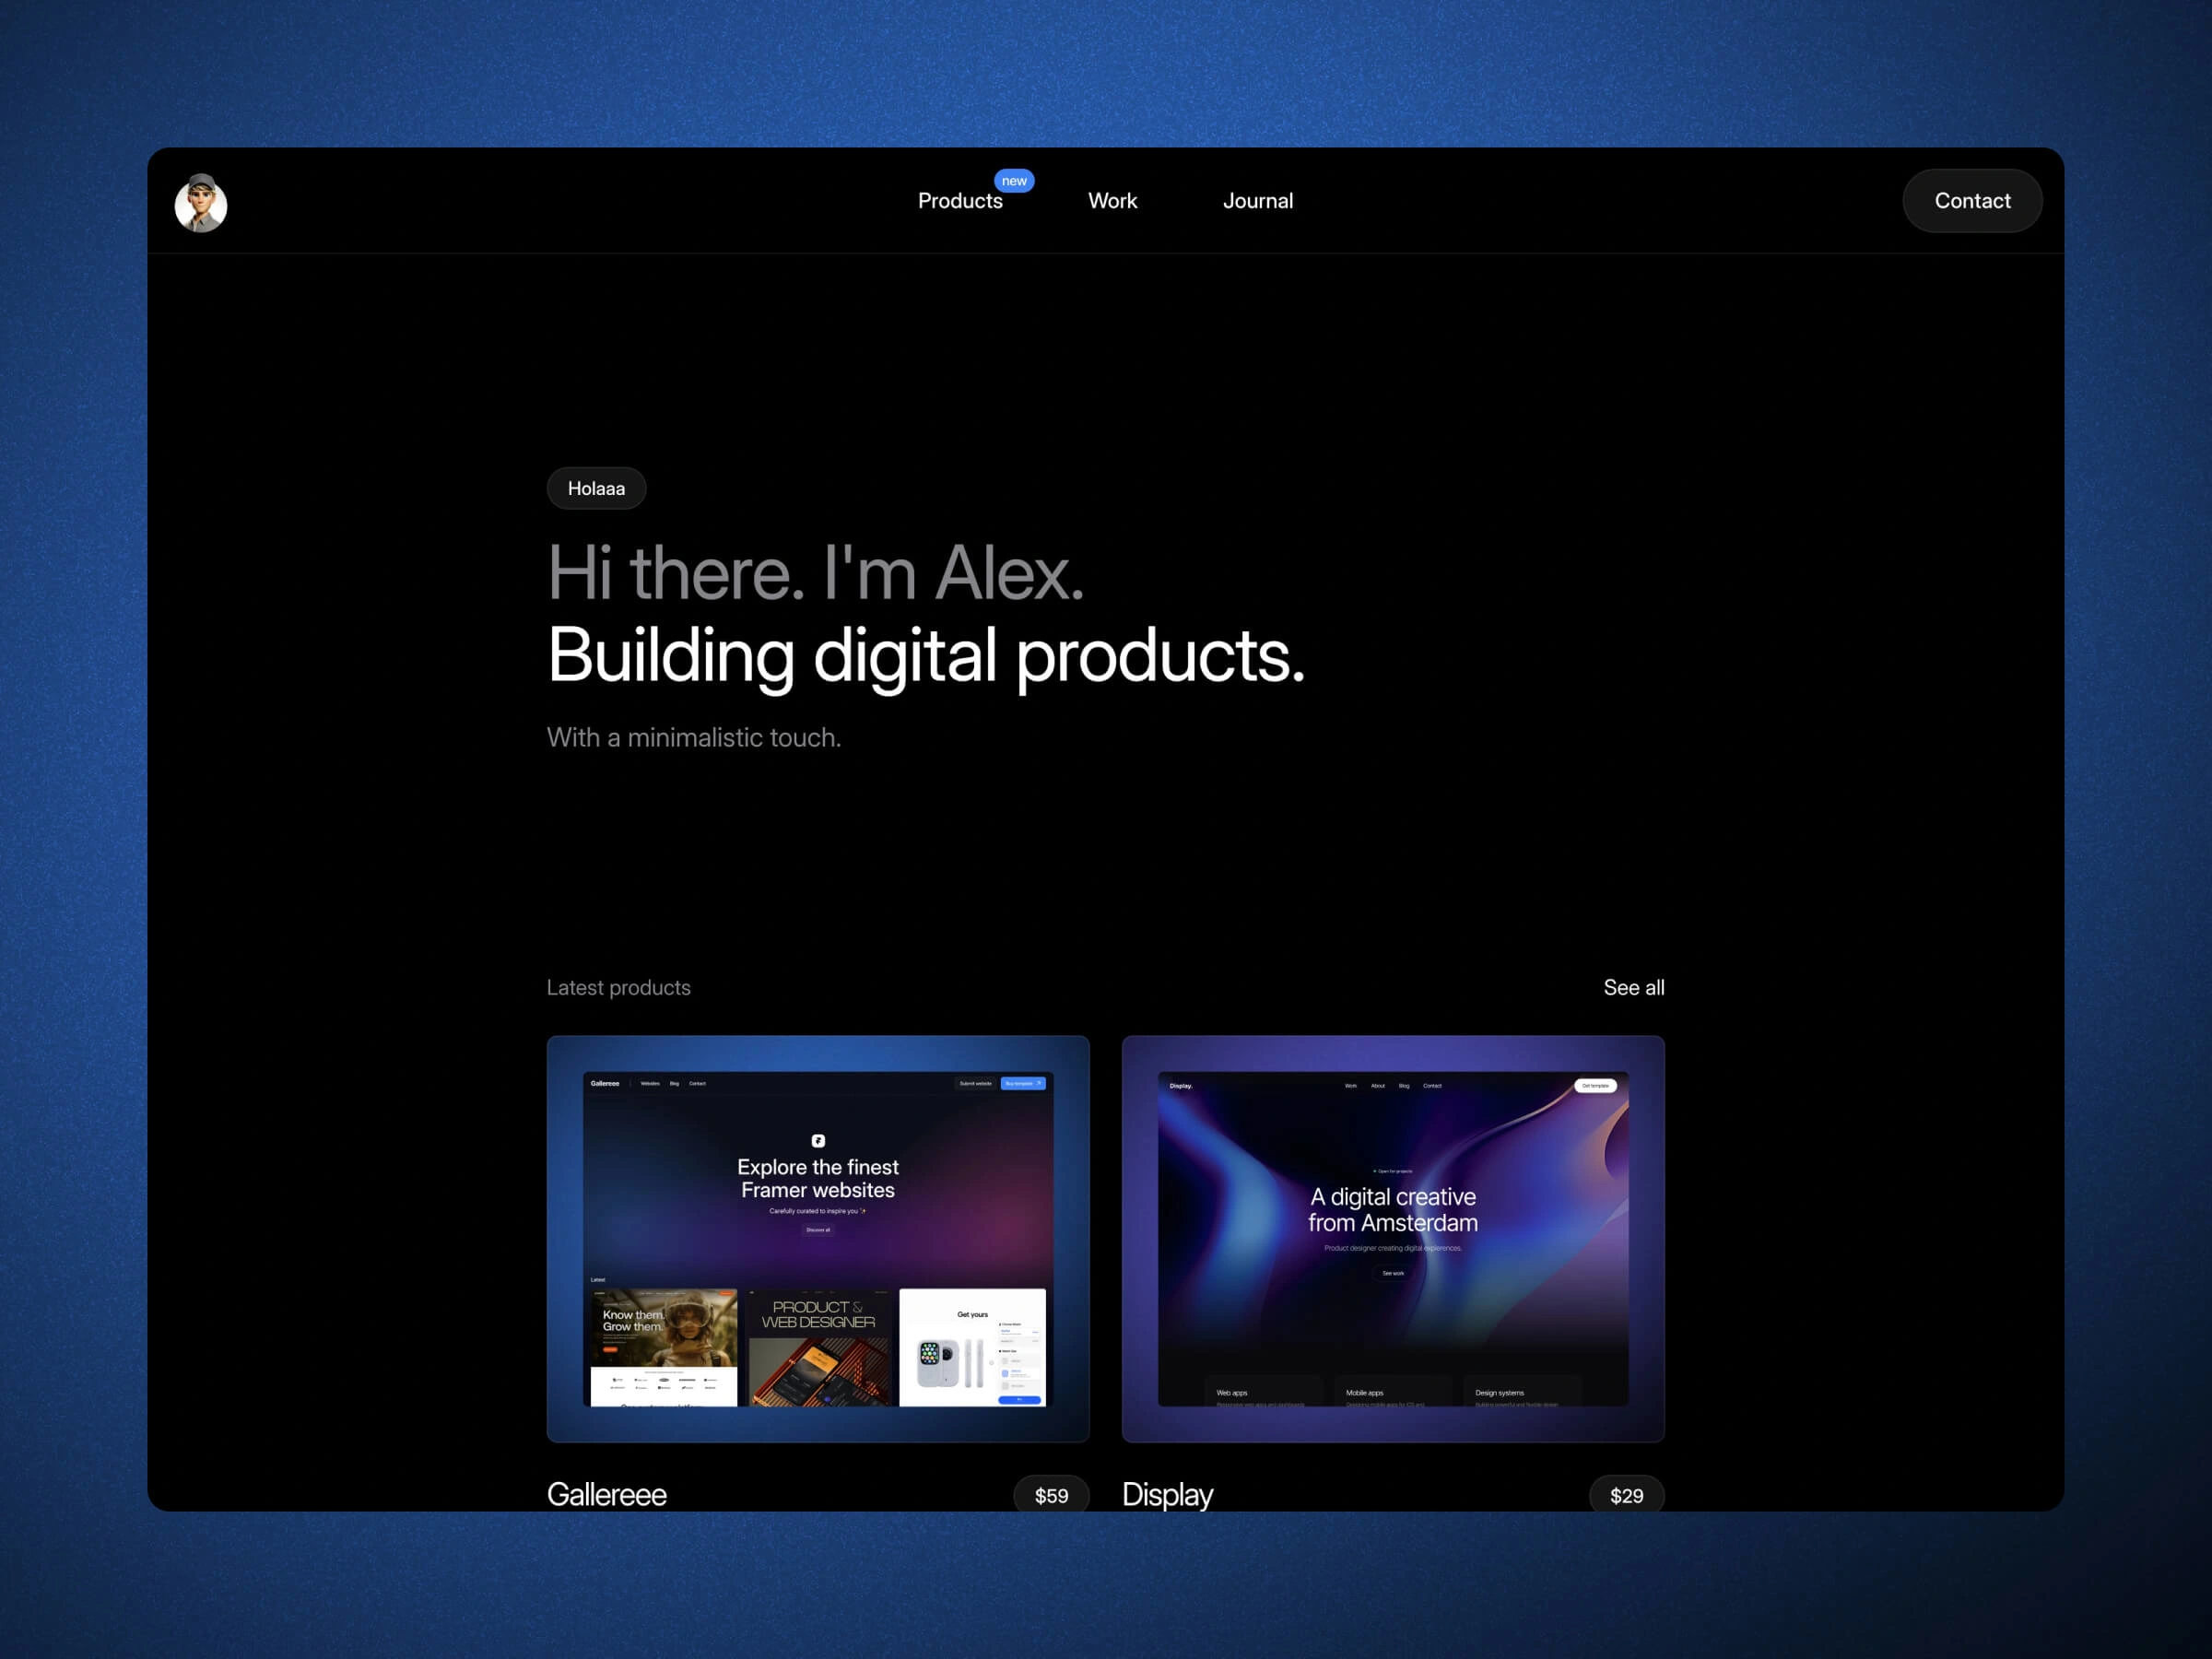Click the blue 'new' badge above Products
This screenshot has height=1659, width=2212.
1014,181
